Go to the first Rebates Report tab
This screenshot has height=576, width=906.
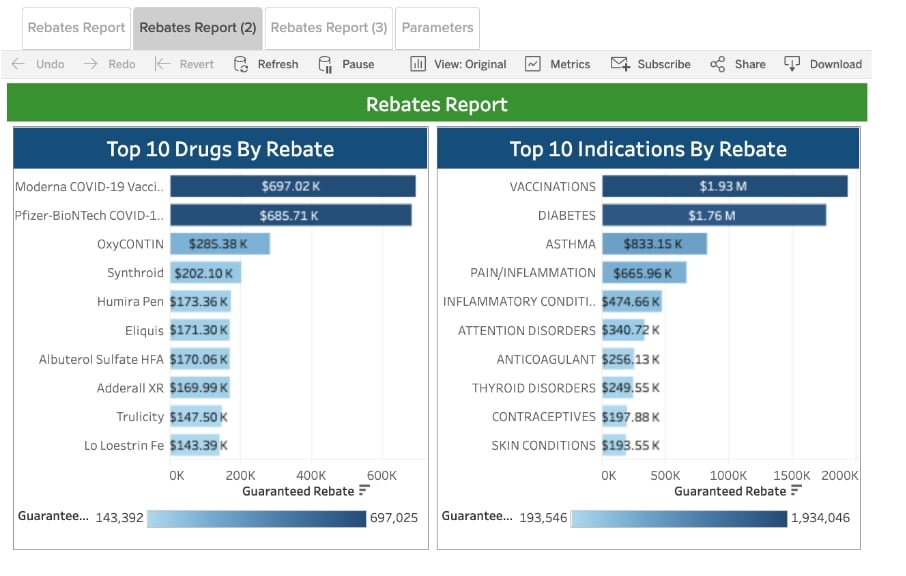pos(76,28)
